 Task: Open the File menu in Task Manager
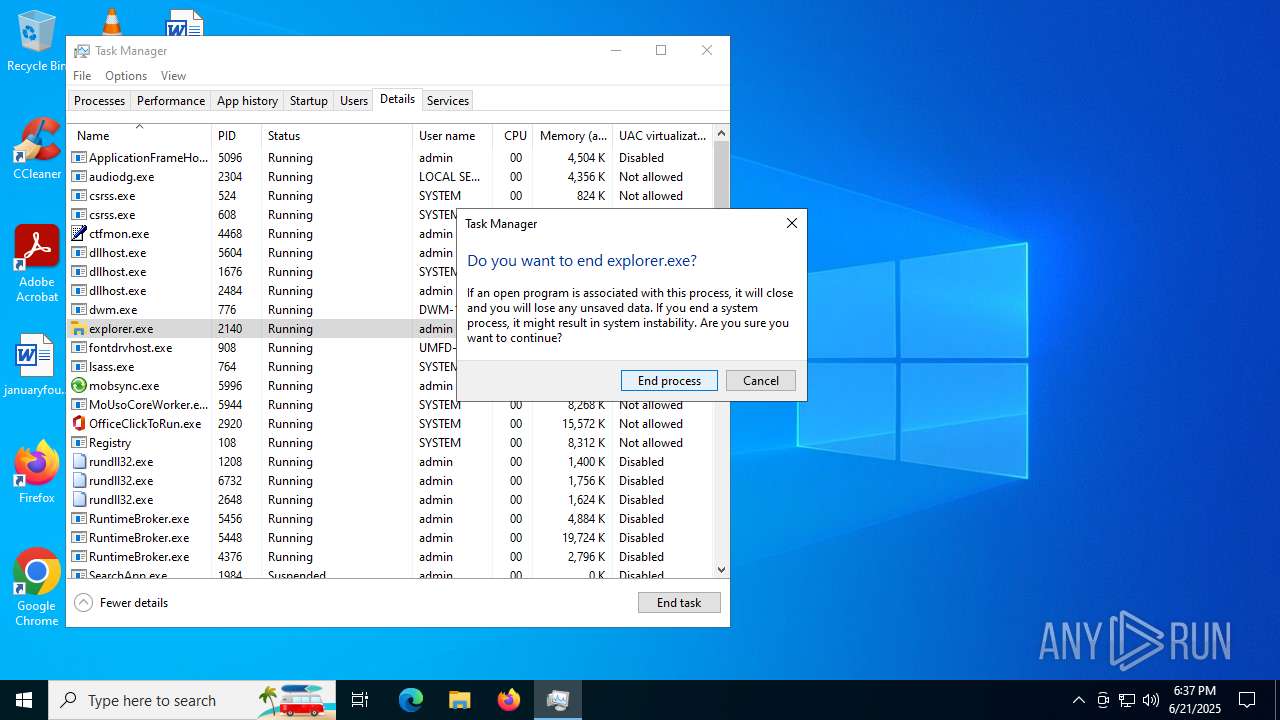(x=82, y=76)
